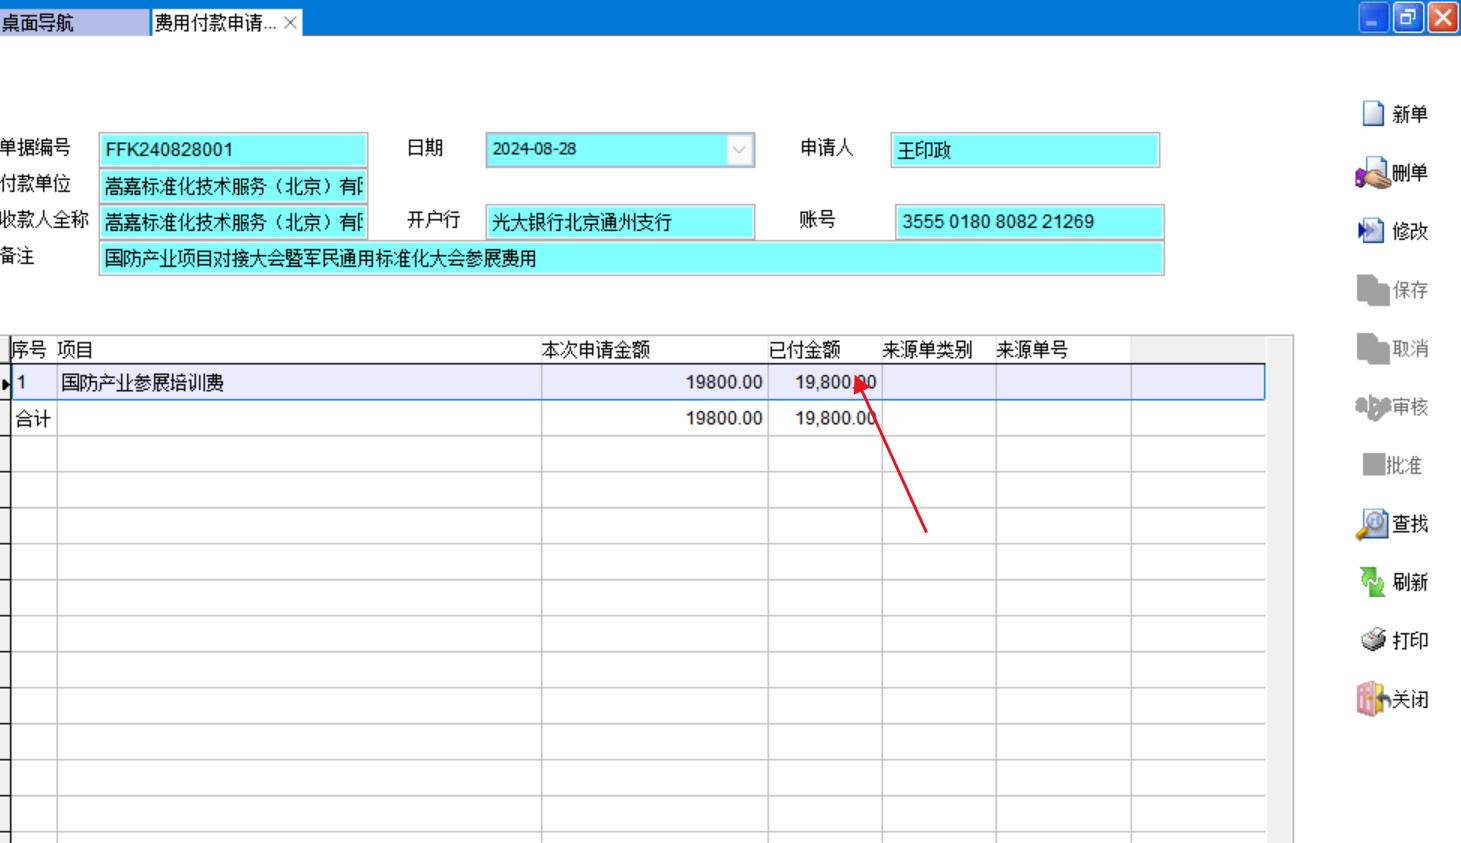Click the restore window button in title bar
The width and height of the screenshot is (1461, 843).
coord(1407,18)
